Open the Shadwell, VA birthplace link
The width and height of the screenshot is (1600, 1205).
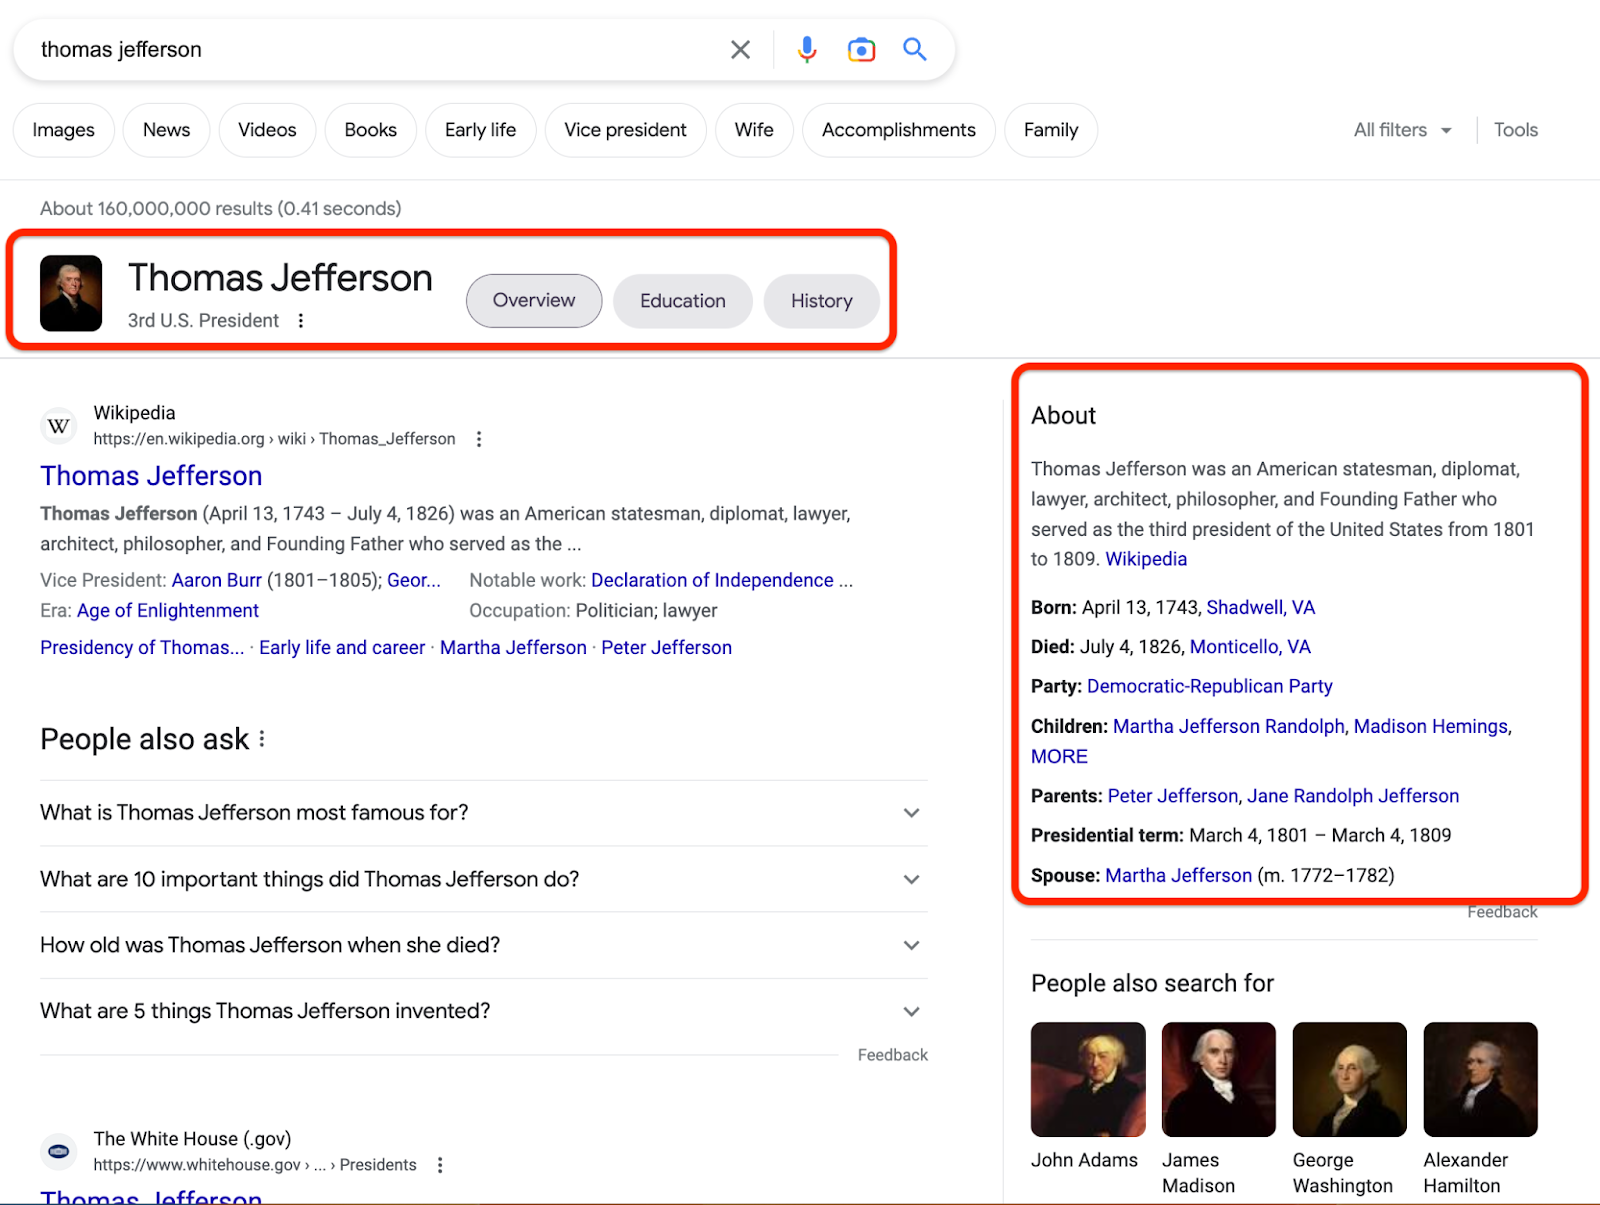[1261, 608]
